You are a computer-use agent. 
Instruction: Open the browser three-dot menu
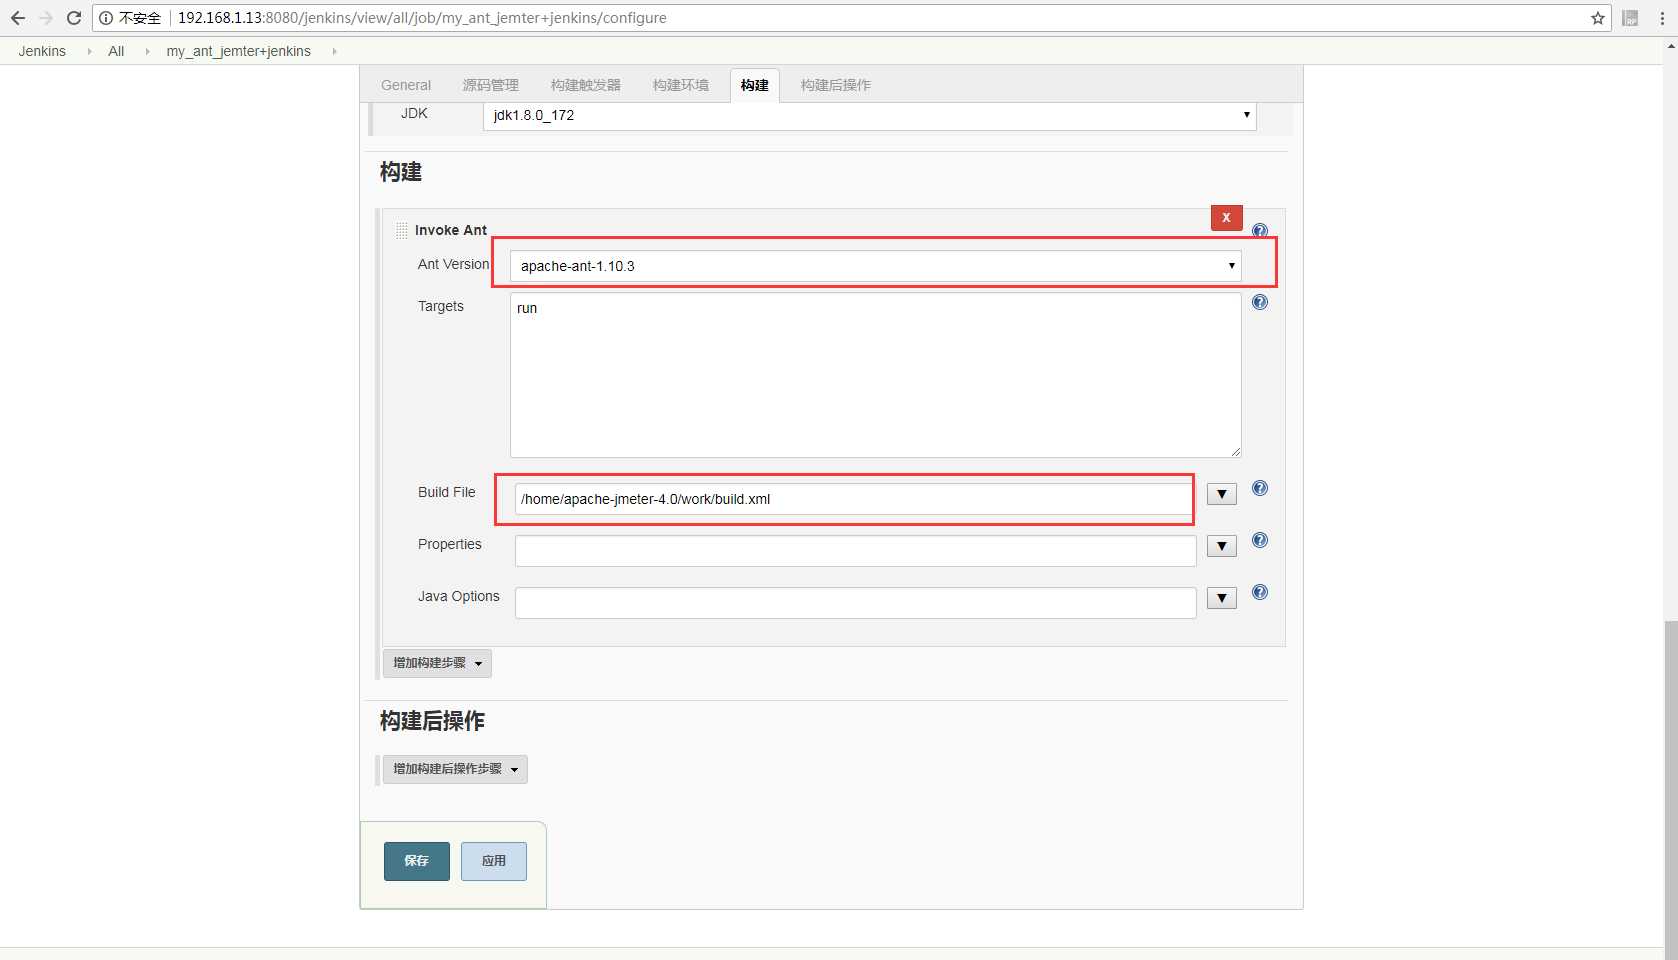tap(1662, 18)
